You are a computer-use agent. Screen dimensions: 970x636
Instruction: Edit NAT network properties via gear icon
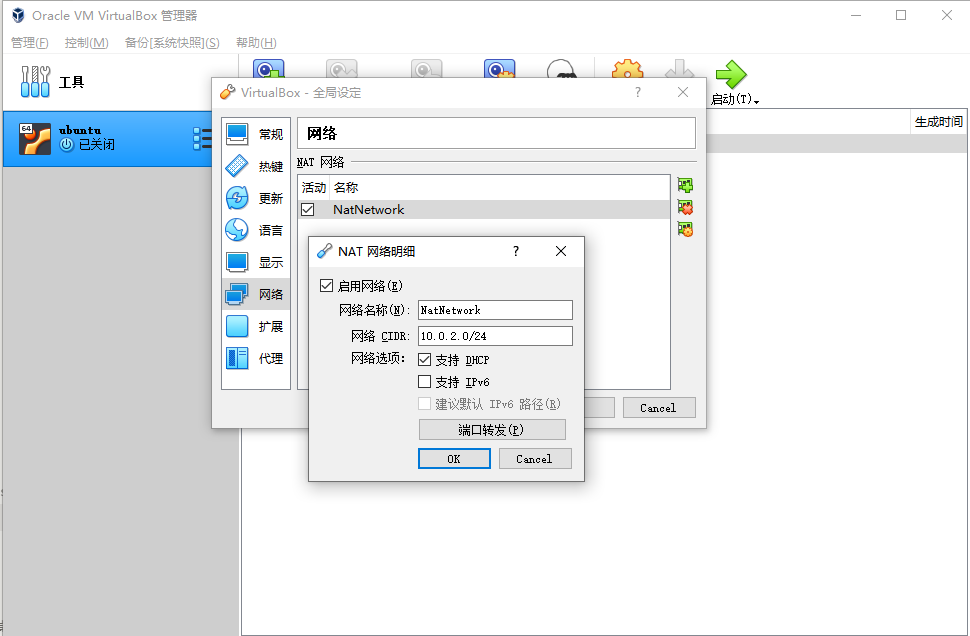coord(684,228)
